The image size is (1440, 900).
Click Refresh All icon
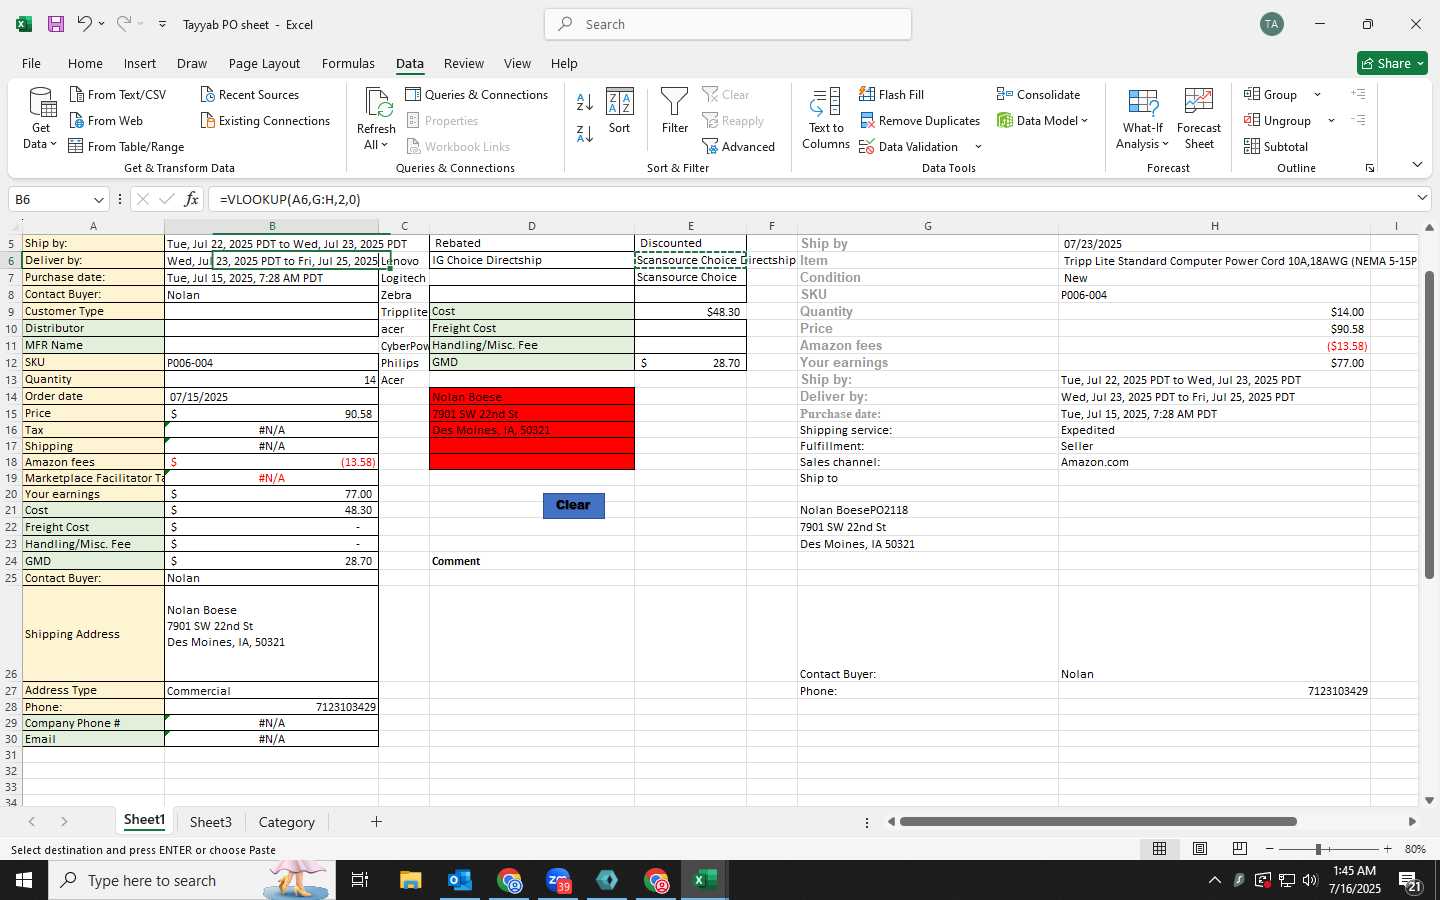click(x=377, y=103)
